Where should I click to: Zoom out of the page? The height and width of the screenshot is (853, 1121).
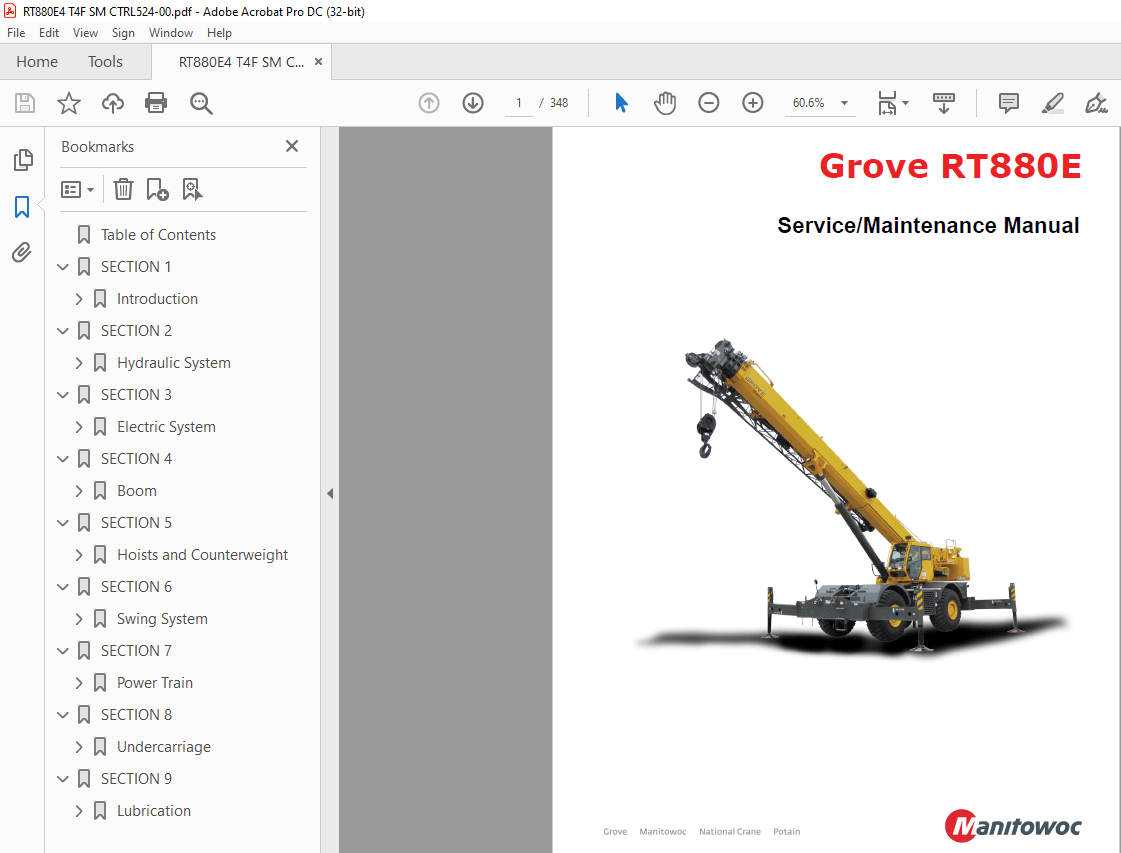click(708, 102)
